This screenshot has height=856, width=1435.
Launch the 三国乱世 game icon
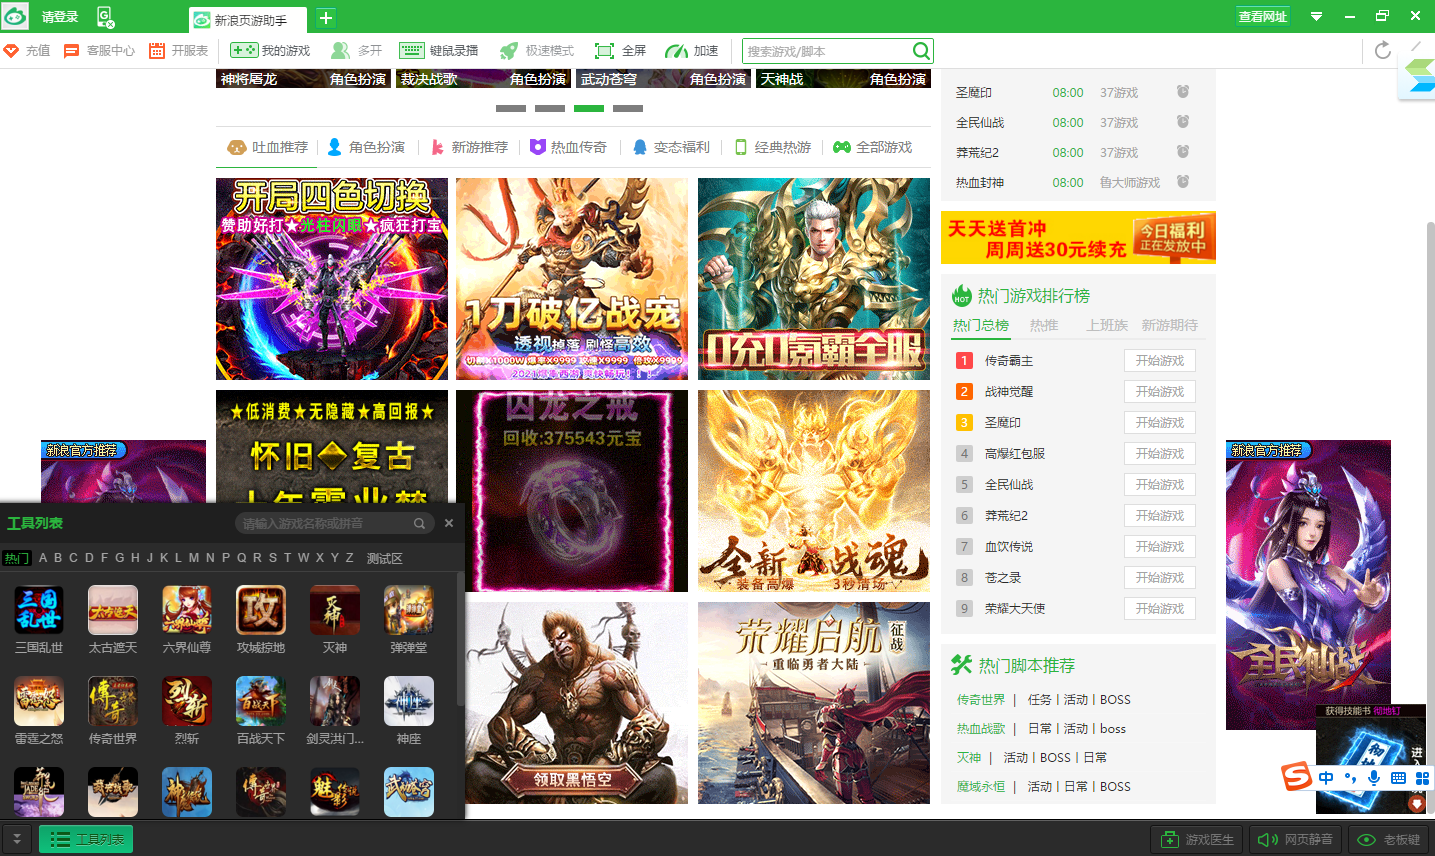pos(39,611)
